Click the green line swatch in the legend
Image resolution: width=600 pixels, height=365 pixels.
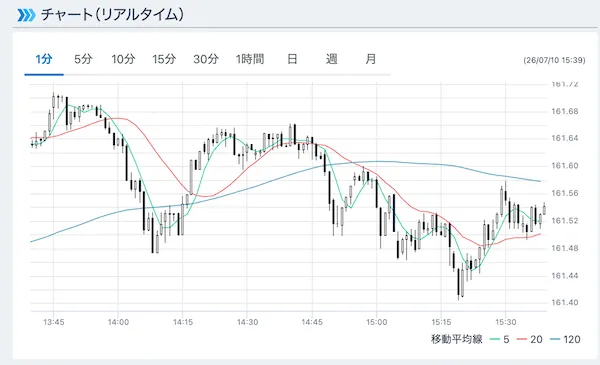click(x=495, y=339)
